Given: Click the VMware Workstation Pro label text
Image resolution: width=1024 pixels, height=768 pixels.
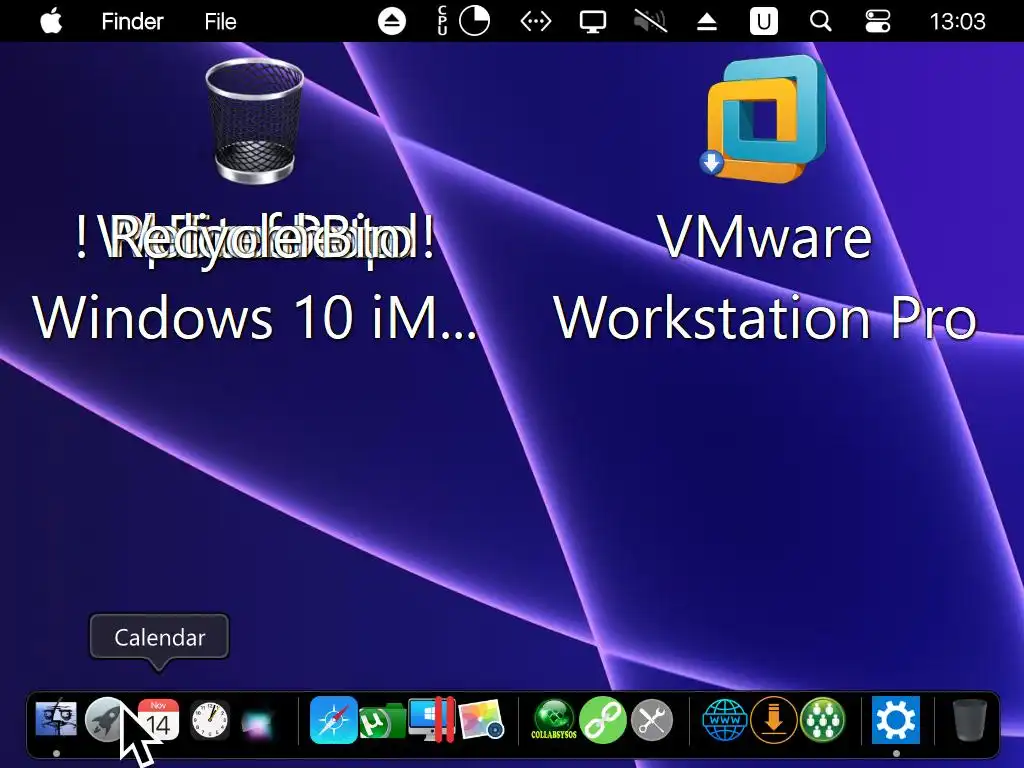Looking at the screenshot, I should click(765, 278).
